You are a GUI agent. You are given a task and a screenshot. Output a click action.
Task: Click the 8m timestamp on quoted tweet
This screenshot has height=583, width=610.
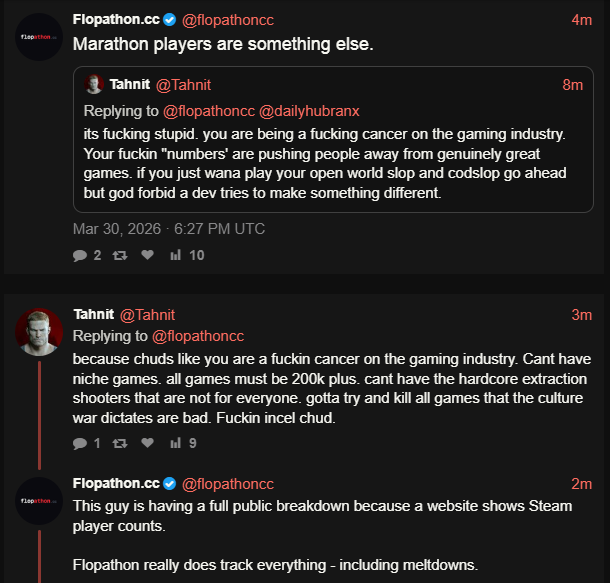pos(572,85)
